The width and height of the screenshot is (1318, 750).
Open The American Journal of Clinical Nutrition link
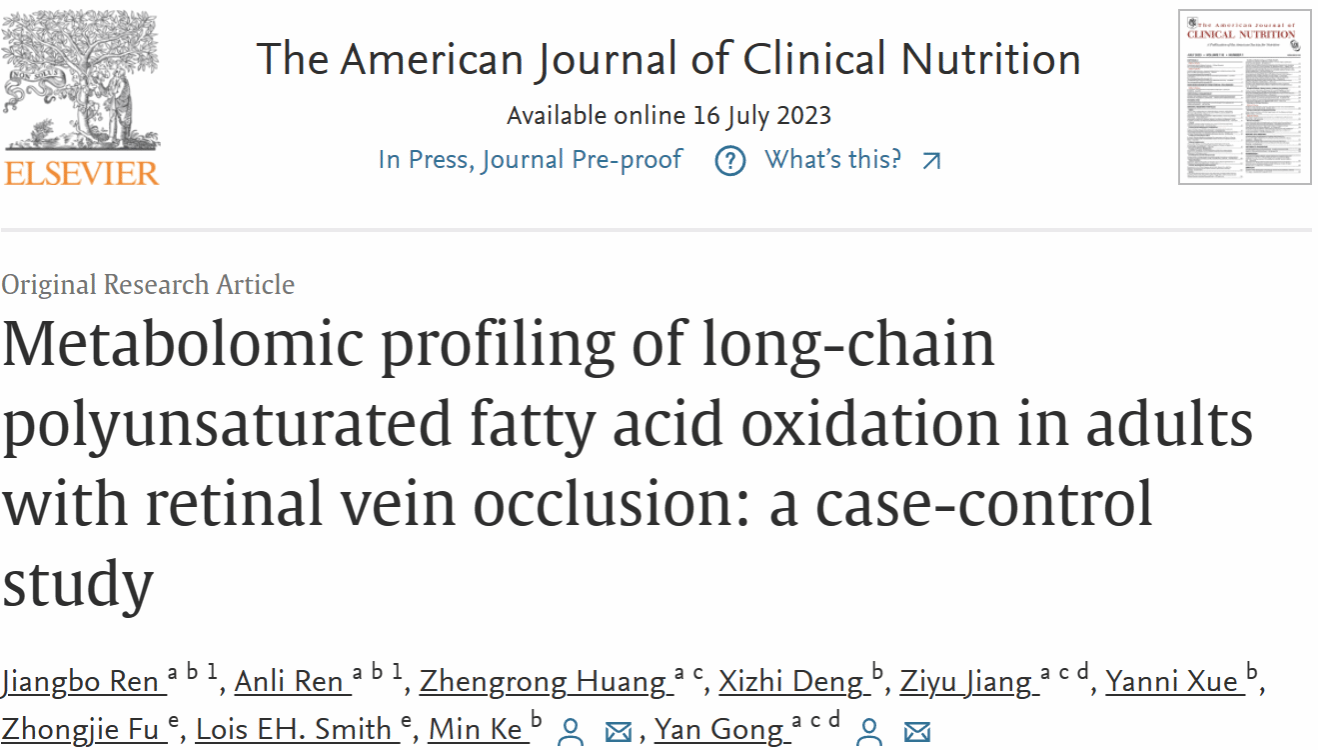click(668, 59)
